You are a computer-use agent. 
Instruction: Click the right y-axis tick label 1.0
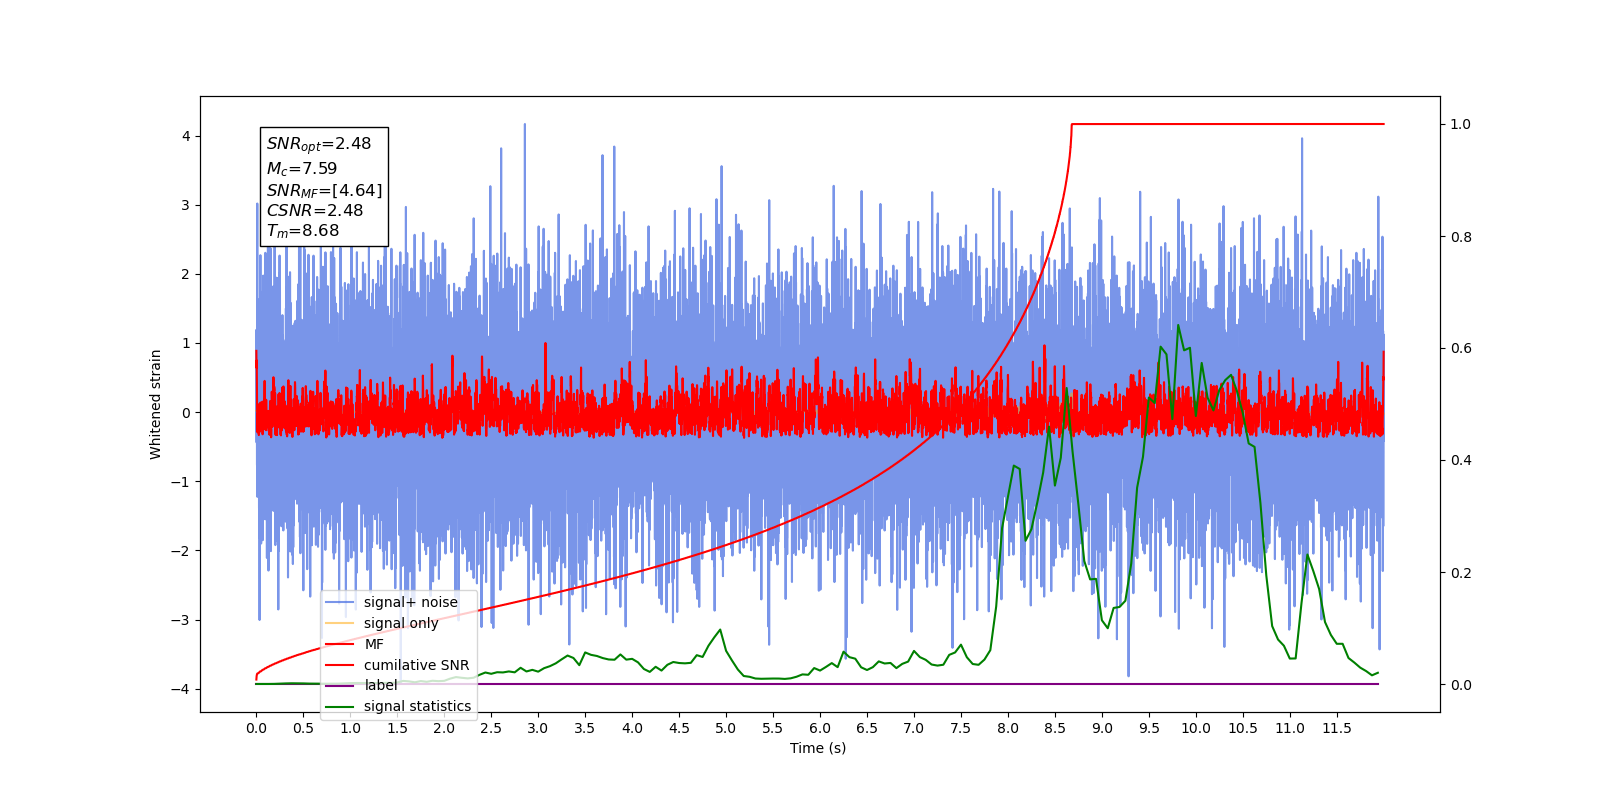click(1461, 124)
